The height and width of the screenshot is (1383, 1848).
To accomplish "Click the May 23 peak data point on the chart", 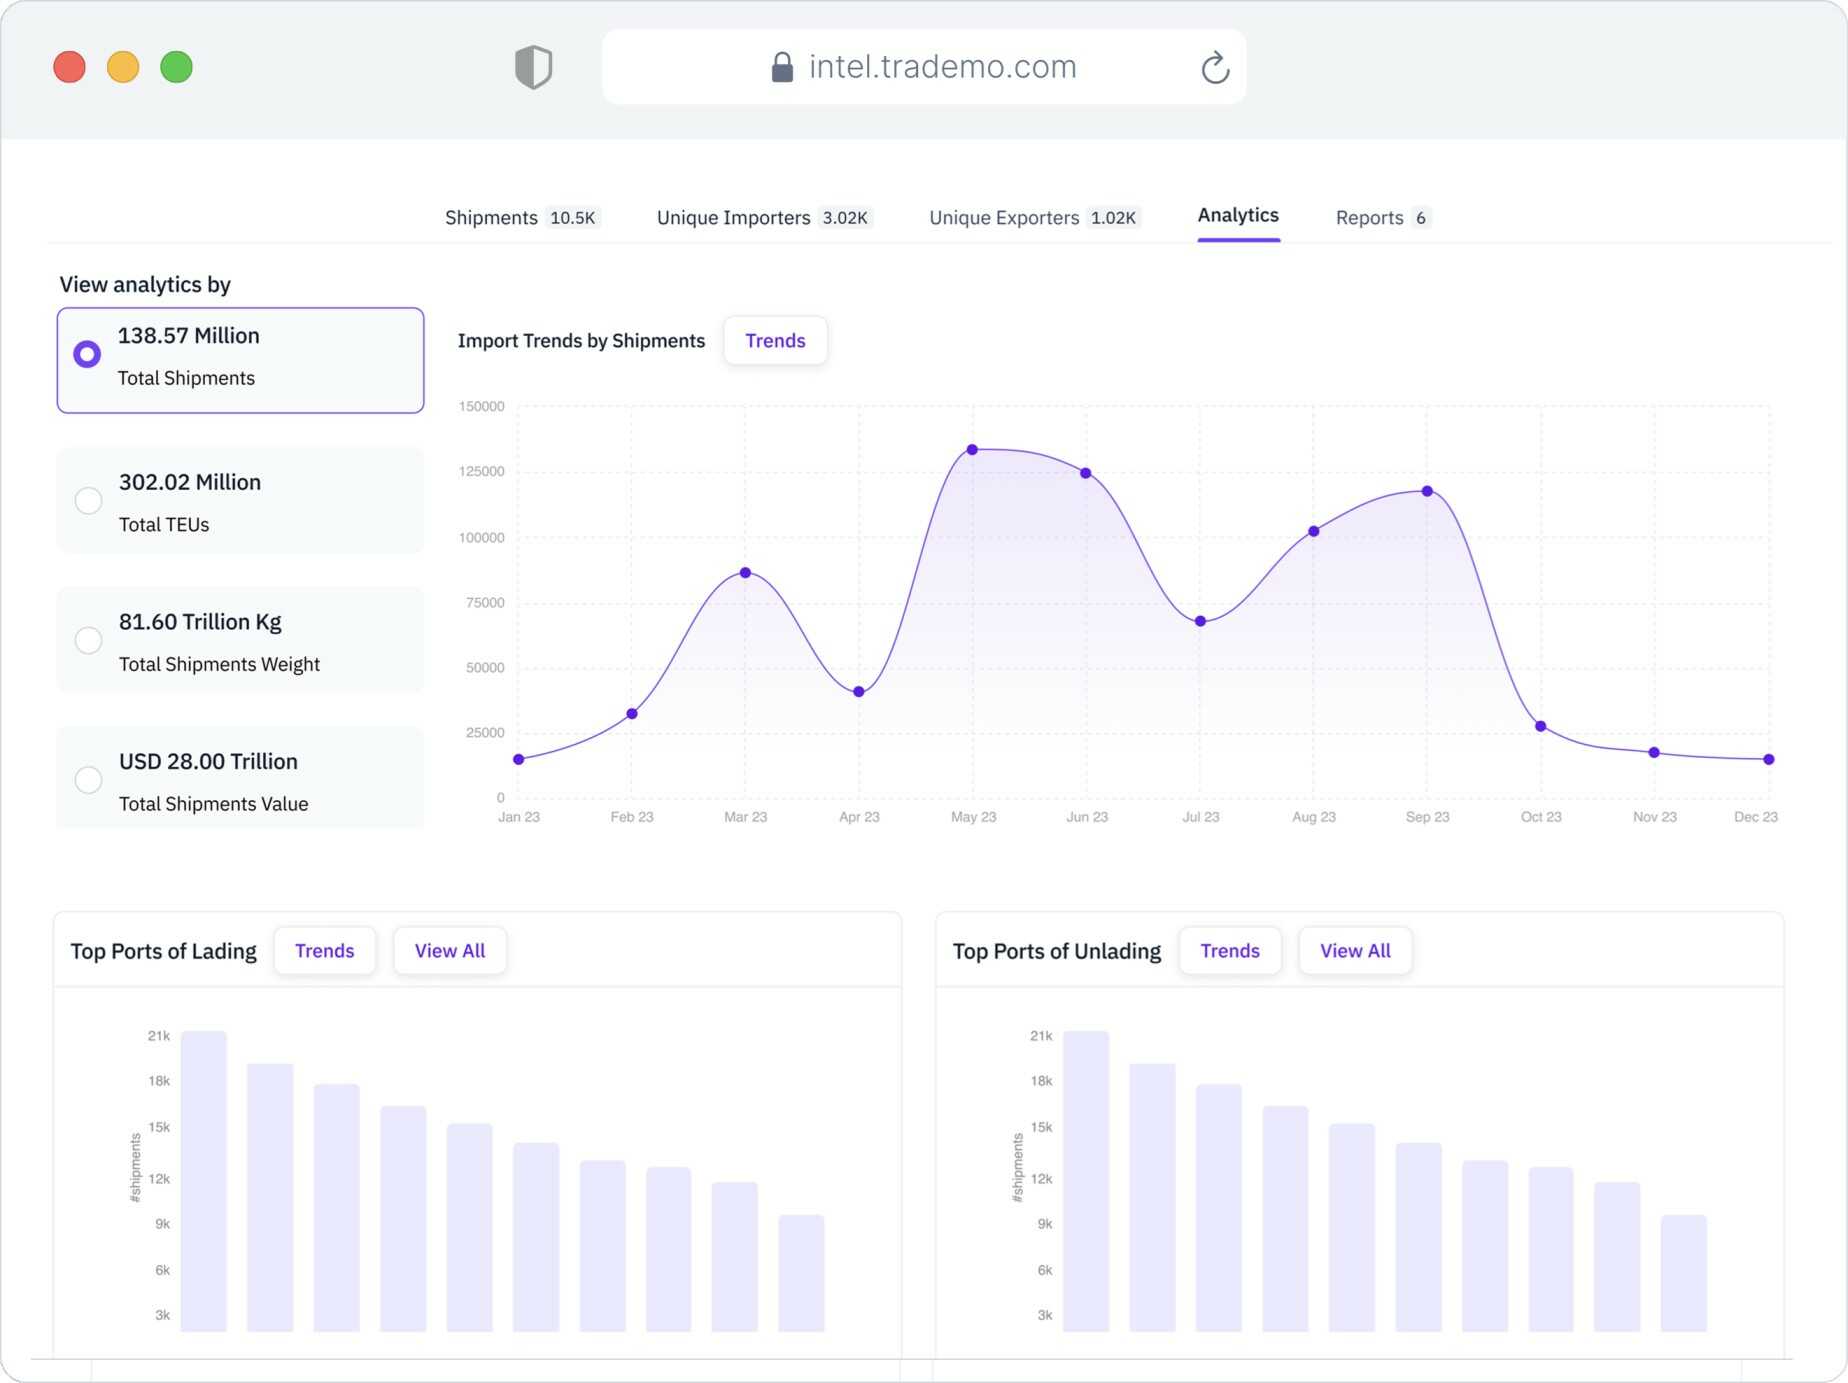I will [x=972, y=449].
